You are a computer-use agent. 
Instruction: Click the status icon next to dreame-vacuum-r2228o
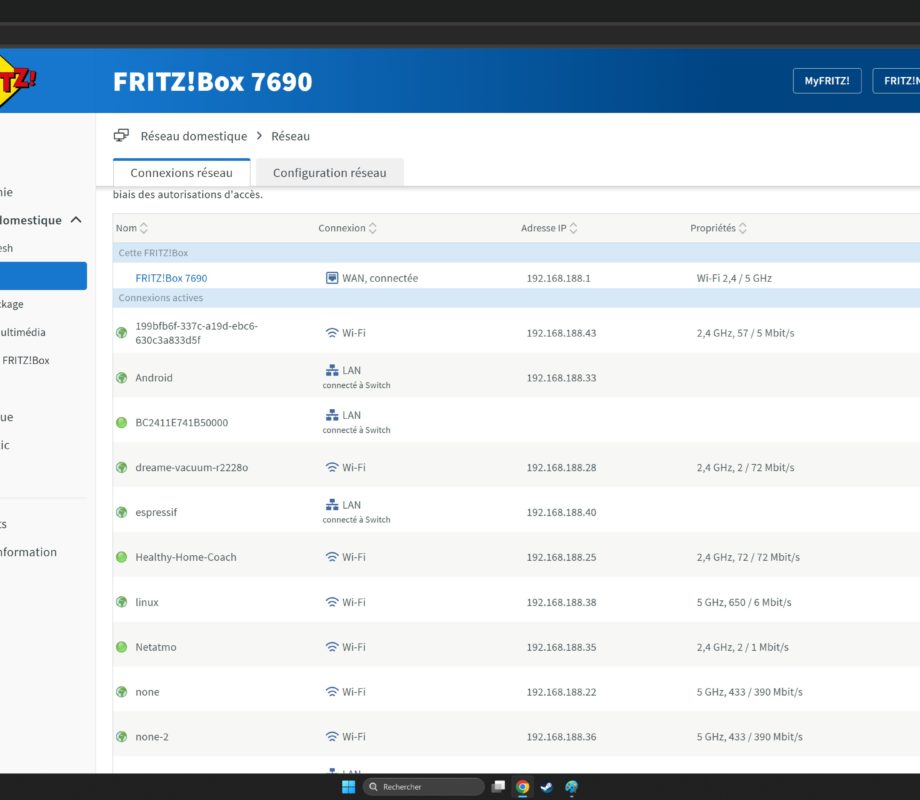click(121, 468)
